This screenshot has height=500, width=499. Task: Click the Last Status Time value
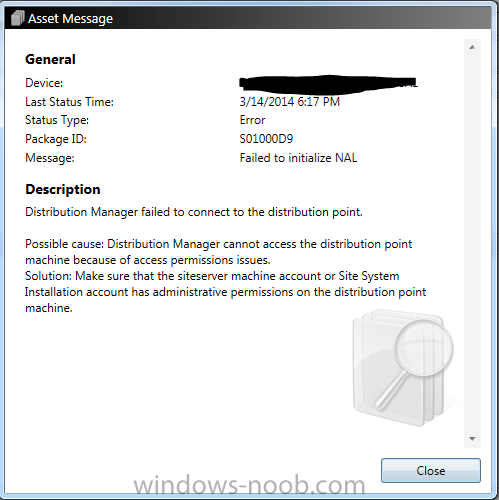[289, 102]
